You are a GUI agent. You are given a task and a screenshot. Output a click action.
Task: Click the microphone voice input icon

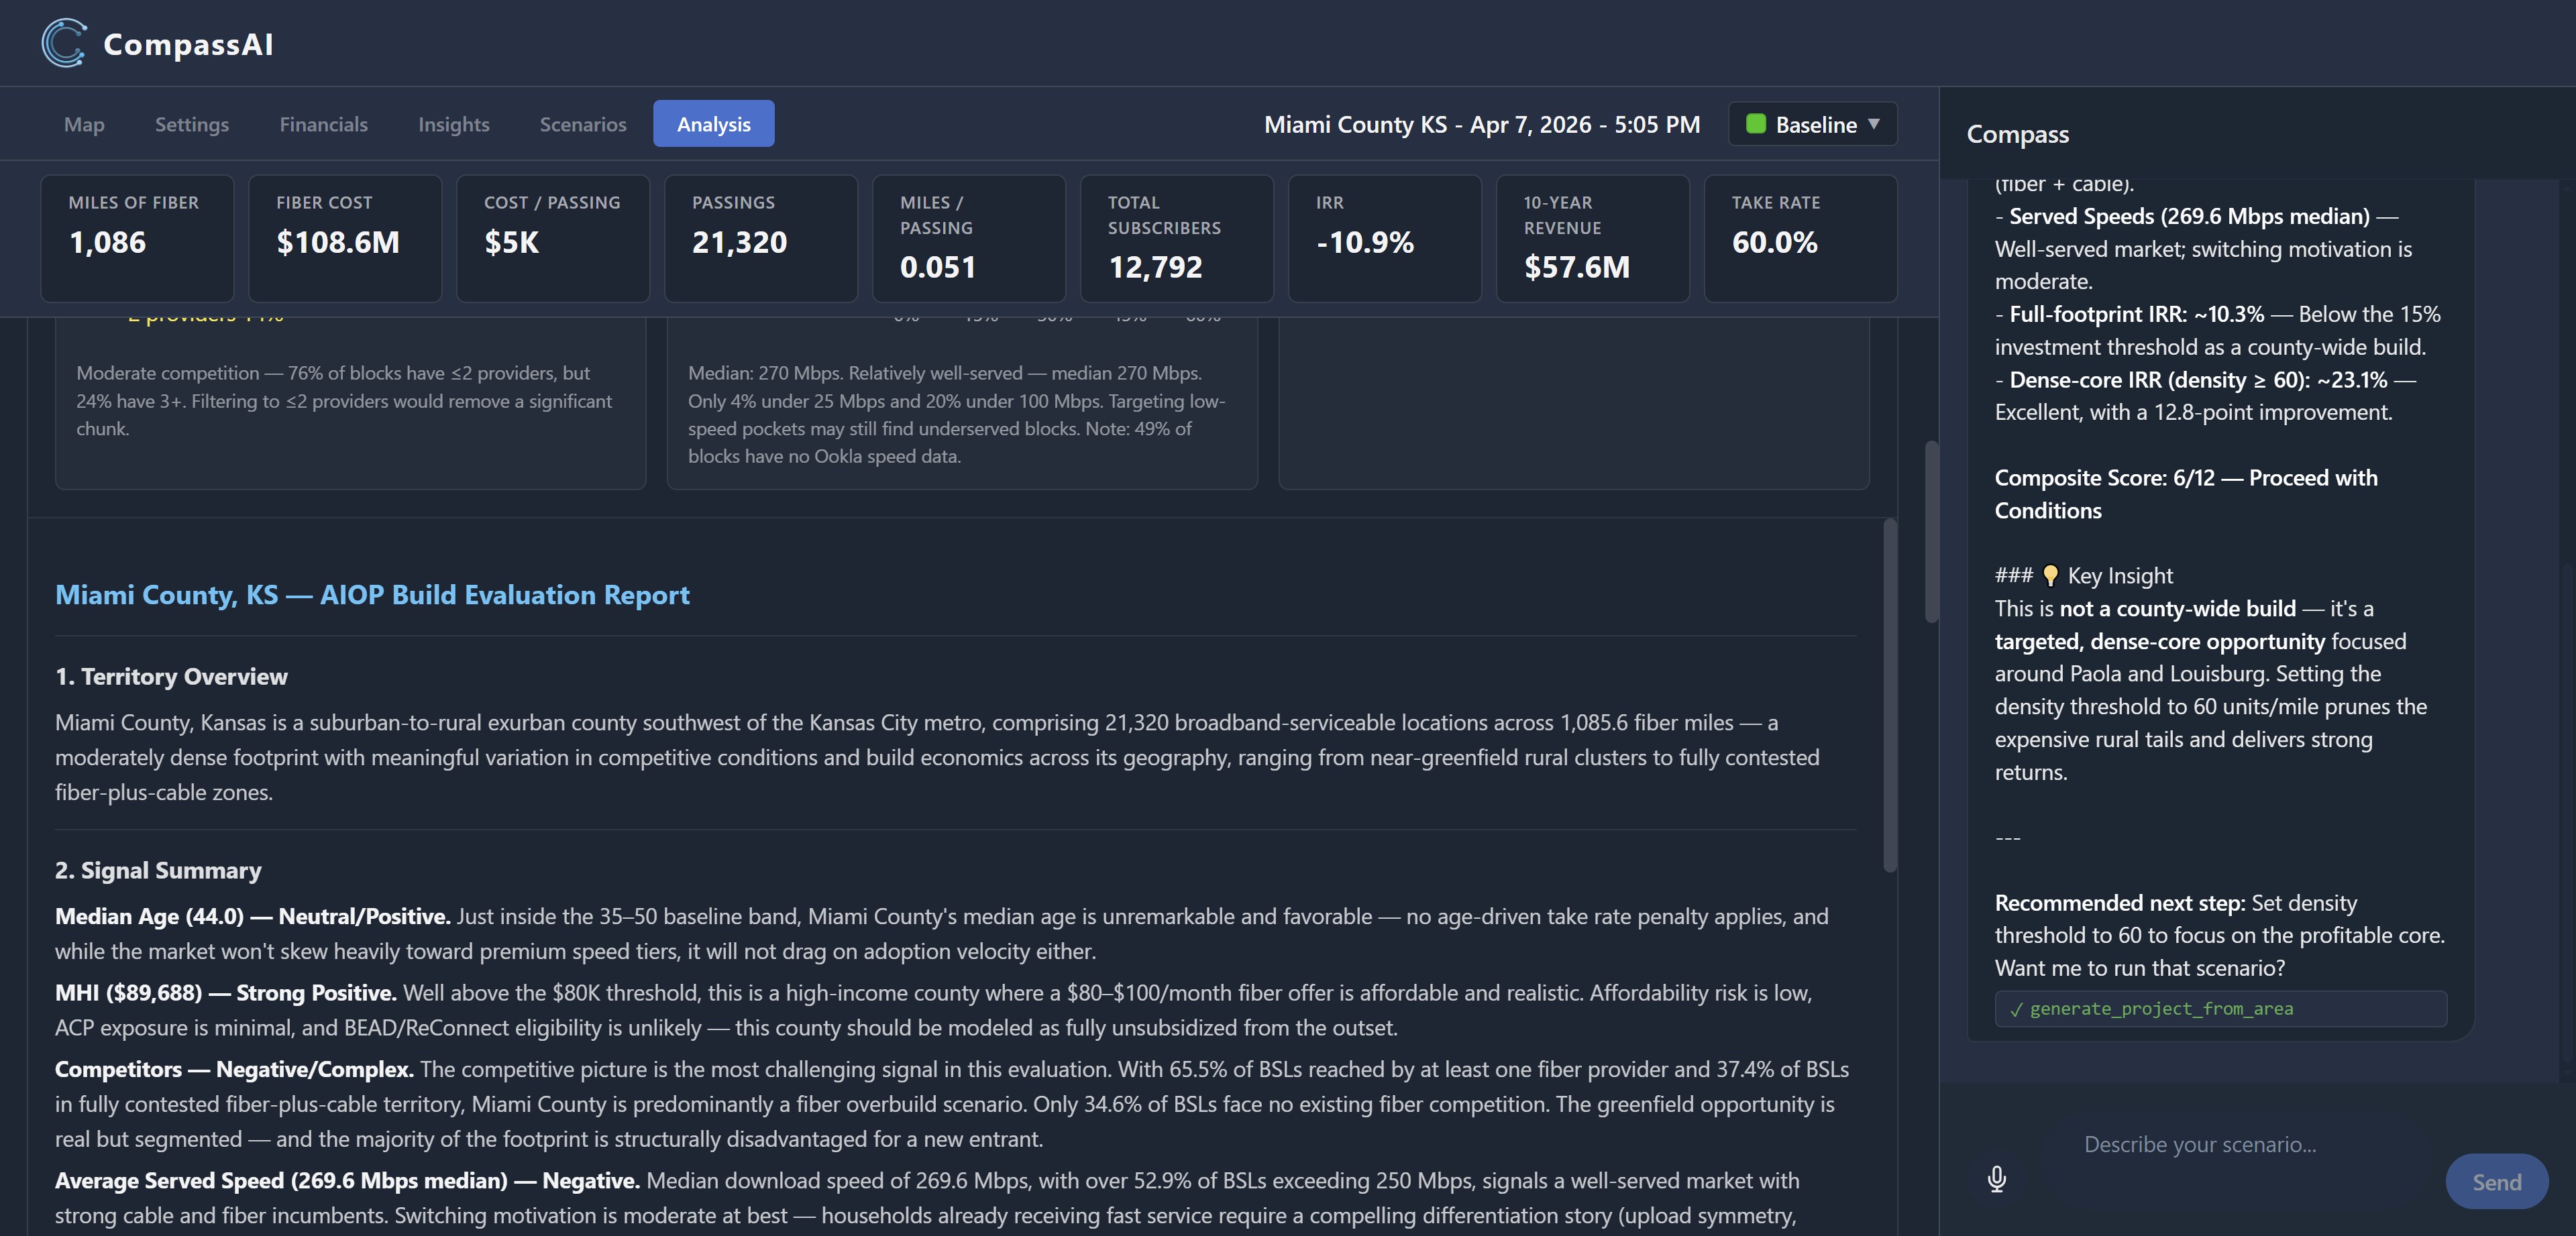tap(1997, 1180)
